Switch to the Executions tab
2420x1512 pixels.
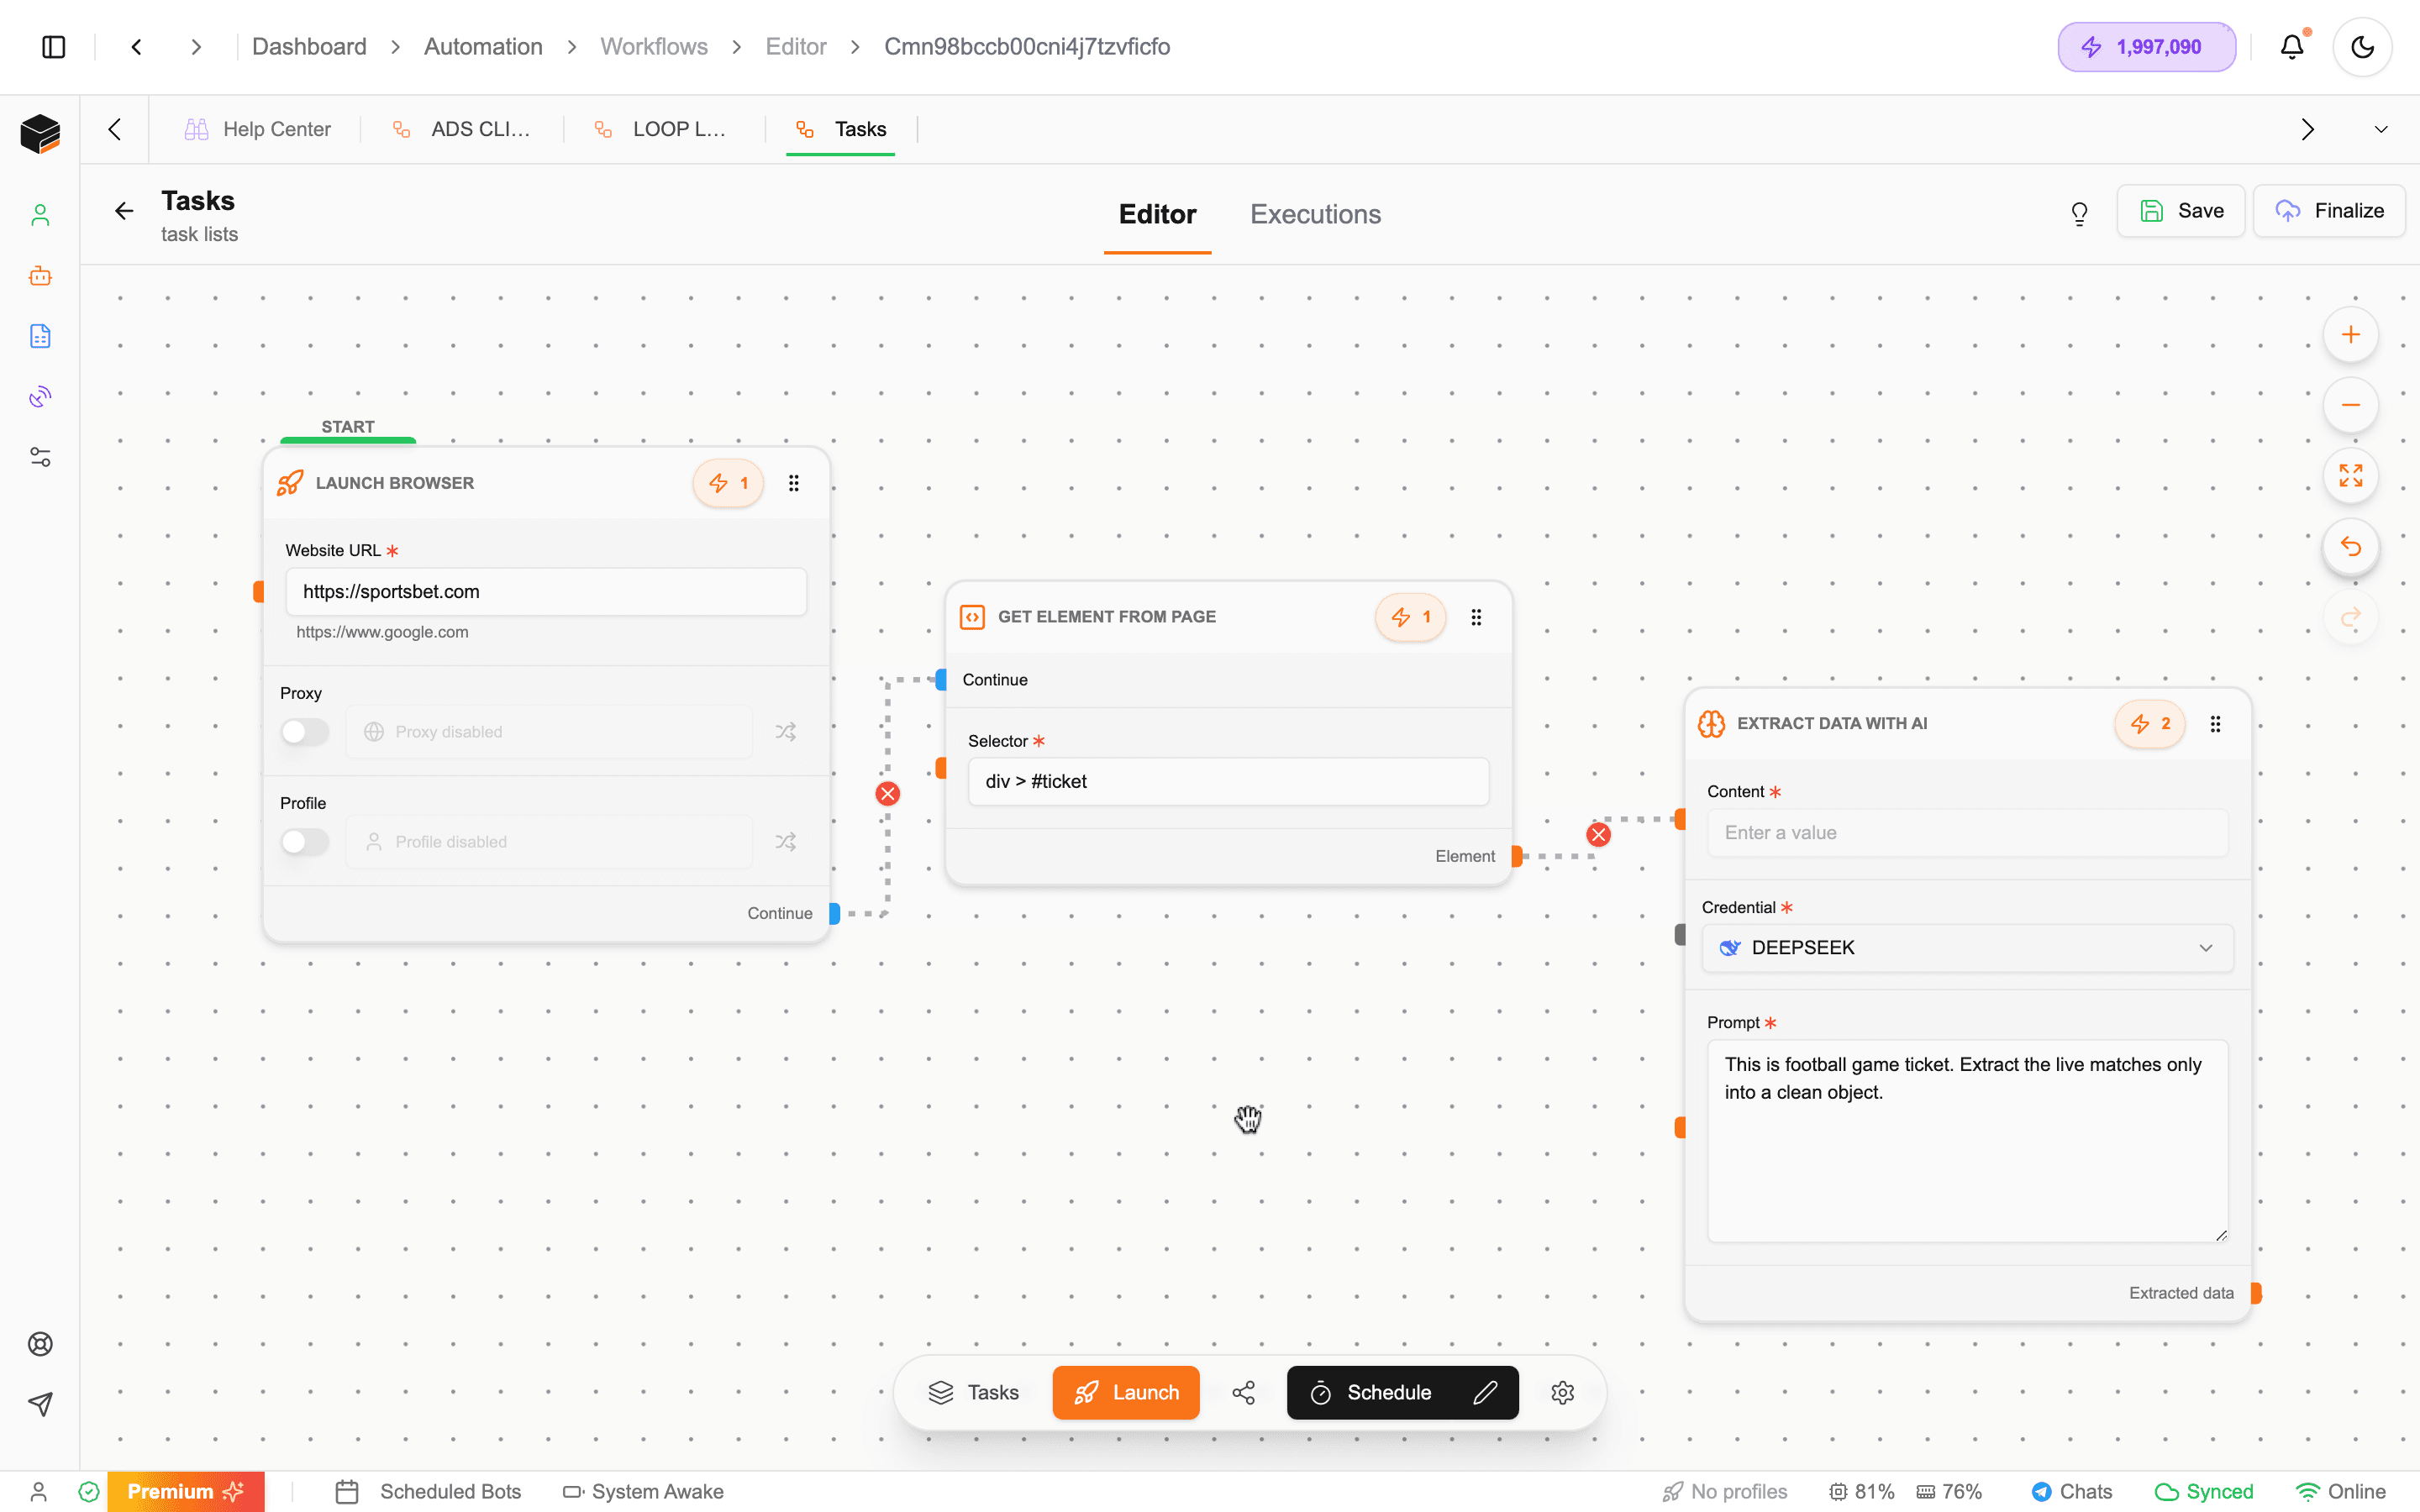1315,214
